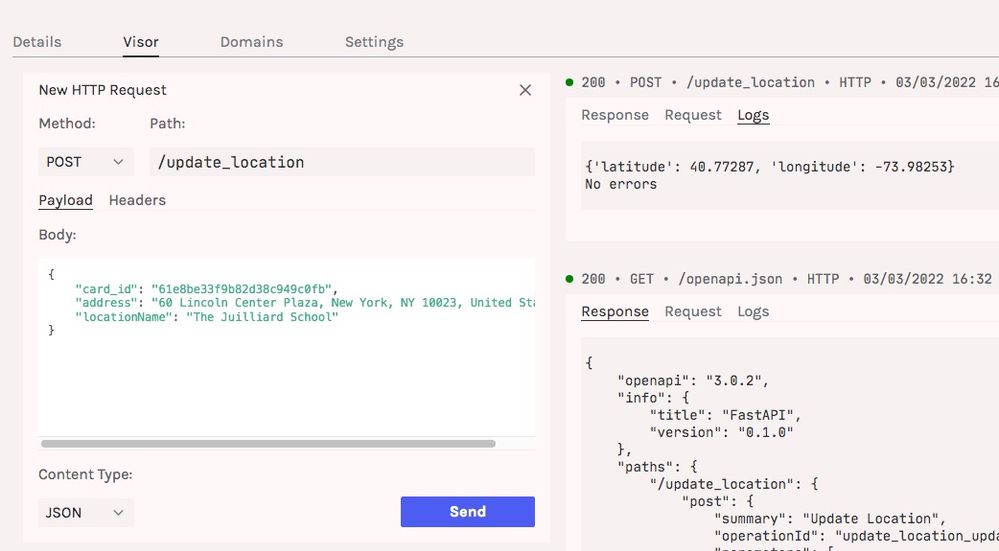Click inside the JSON body editor
Screen dimensions: 999x551
click(x=287, y=347)
